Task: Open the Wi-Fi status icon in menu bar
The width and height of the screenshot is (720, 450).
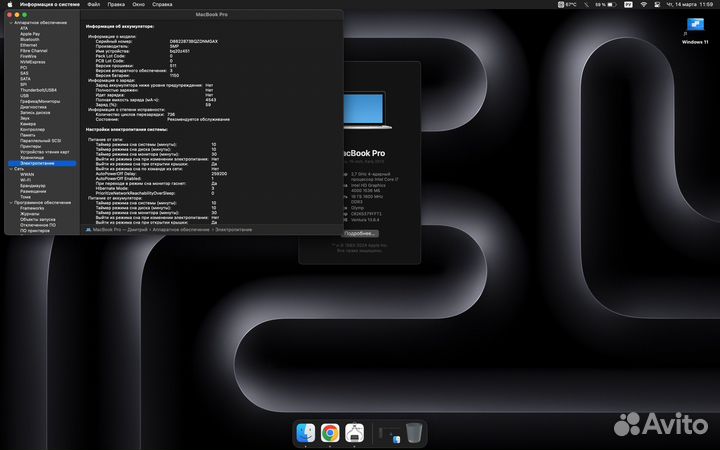Action: (643, 5)
